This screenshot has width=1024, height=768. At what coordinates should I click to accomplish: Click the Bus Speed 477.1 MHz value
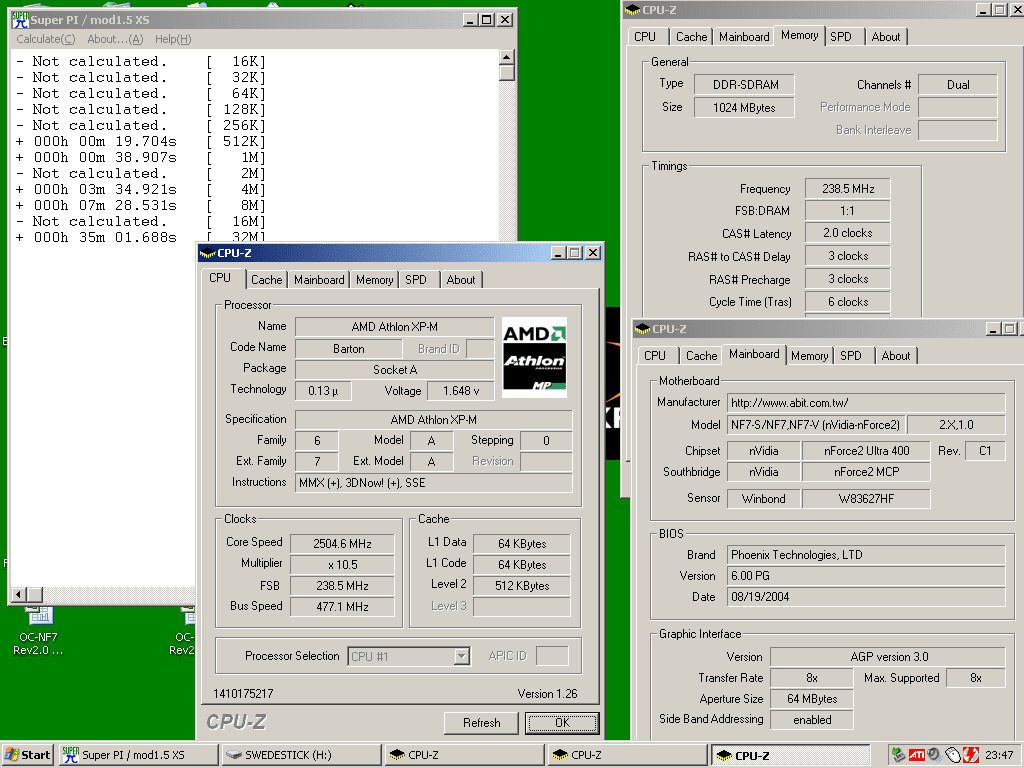click(342, 607)
